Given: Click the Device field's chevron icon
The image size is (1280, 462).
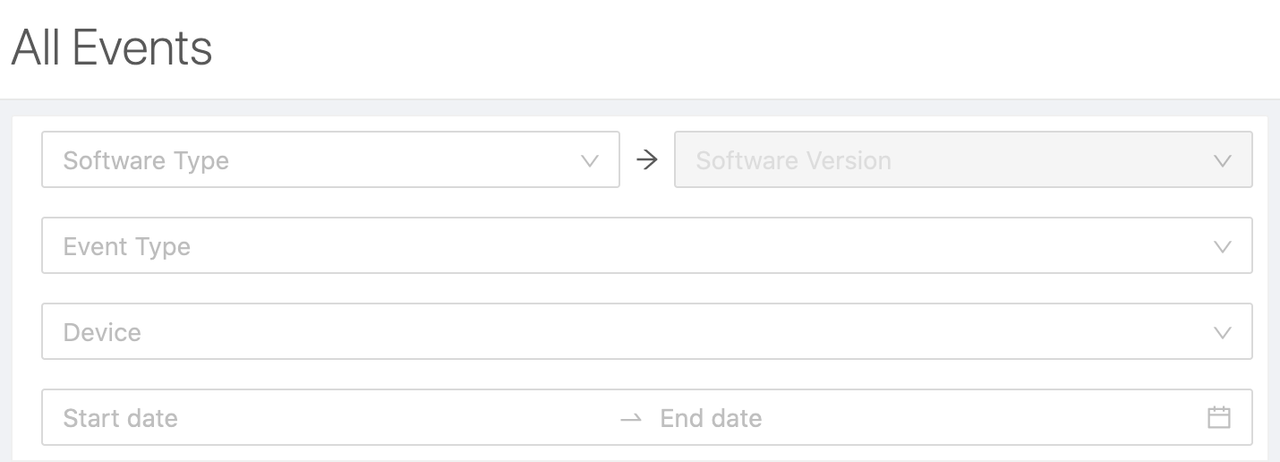Looking at the screenshot, I should [x=1221, y=332].
